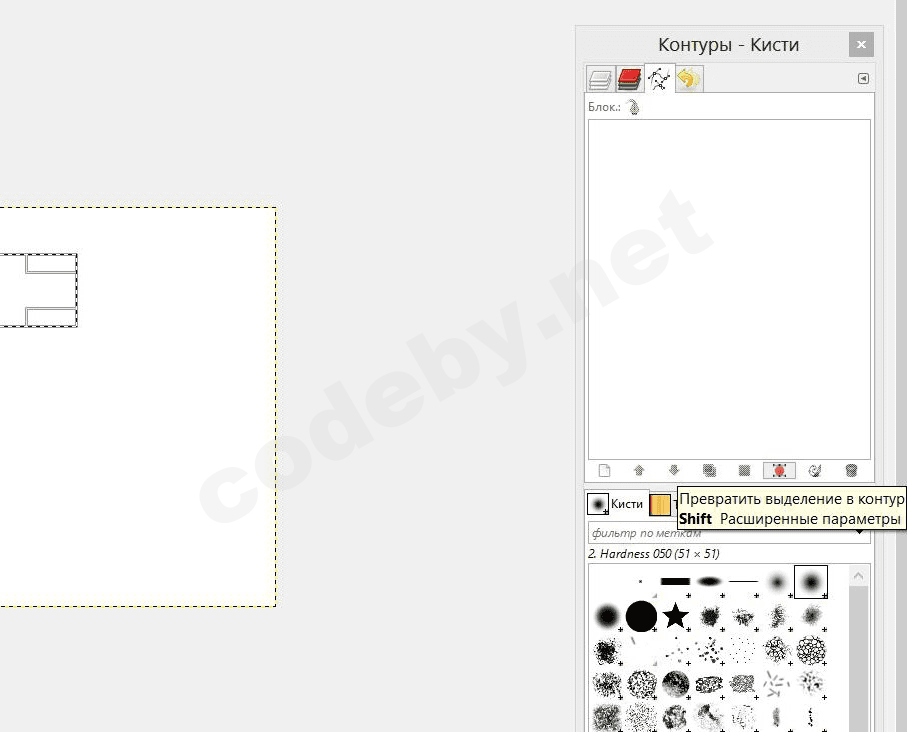The width and height of the screenshot is (907, 732).
Task: Duplicate the path using the copy icon
Action: pyautogui.click(x=709, y=470)
